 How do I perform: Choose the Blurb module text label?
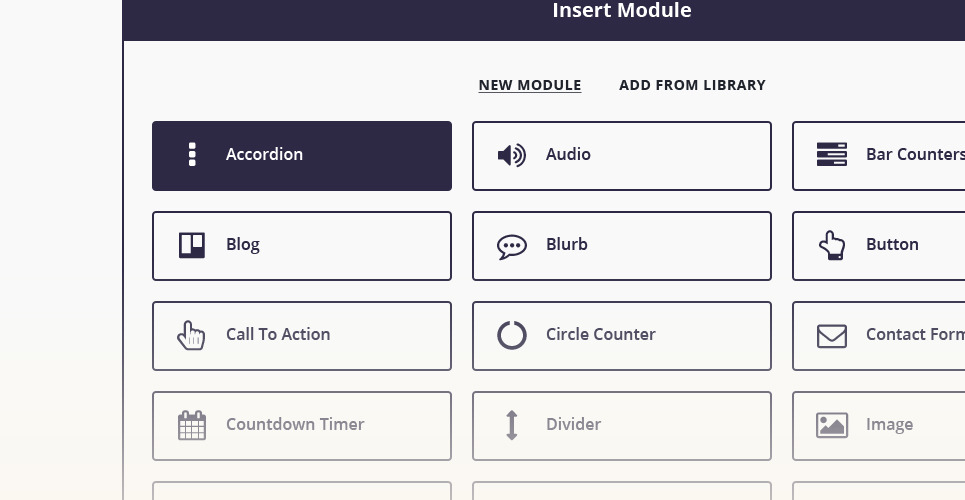click(x=566, y=244)
